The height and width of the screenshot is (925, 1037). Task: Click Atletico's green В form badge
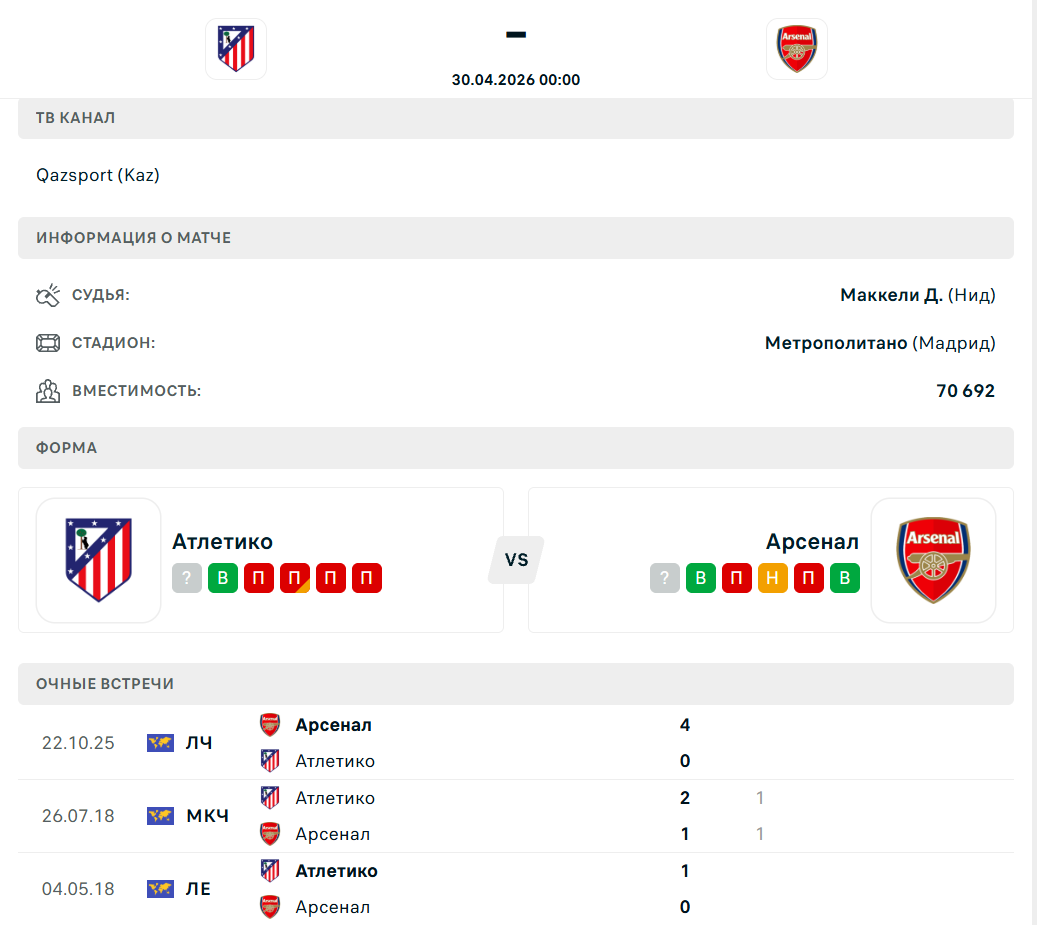pyautogui.click(x=223, y=578)
